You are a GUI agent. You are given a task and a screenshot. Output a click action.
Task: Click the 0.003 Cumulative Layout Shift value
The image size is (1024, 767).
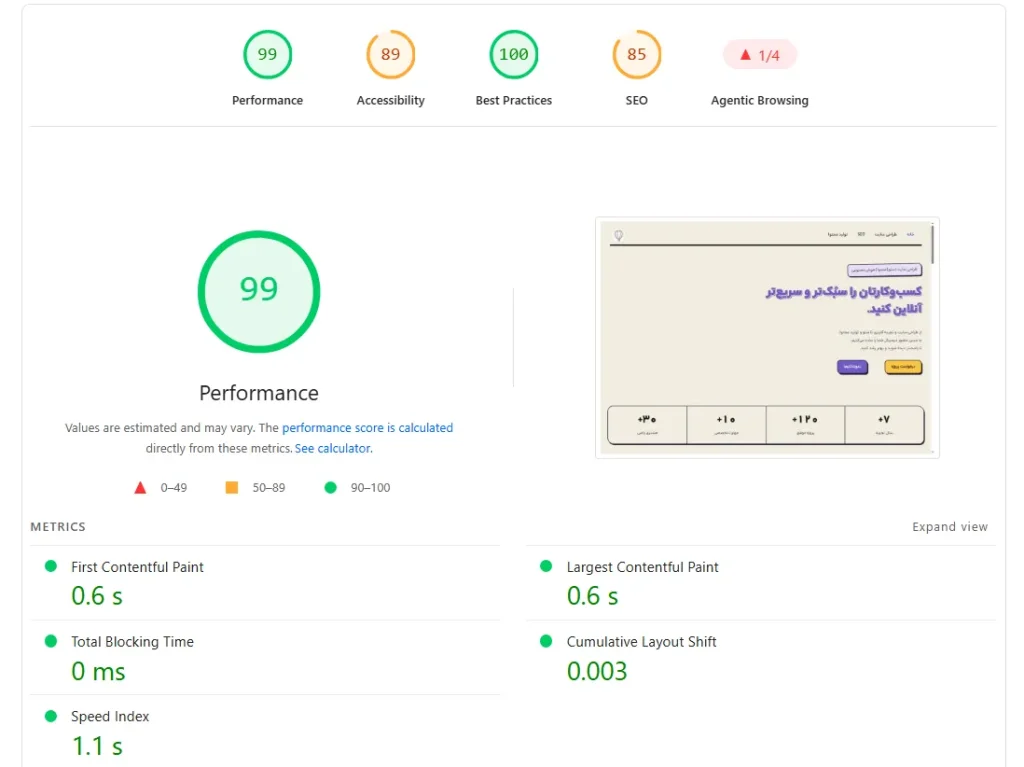point(597,671)
